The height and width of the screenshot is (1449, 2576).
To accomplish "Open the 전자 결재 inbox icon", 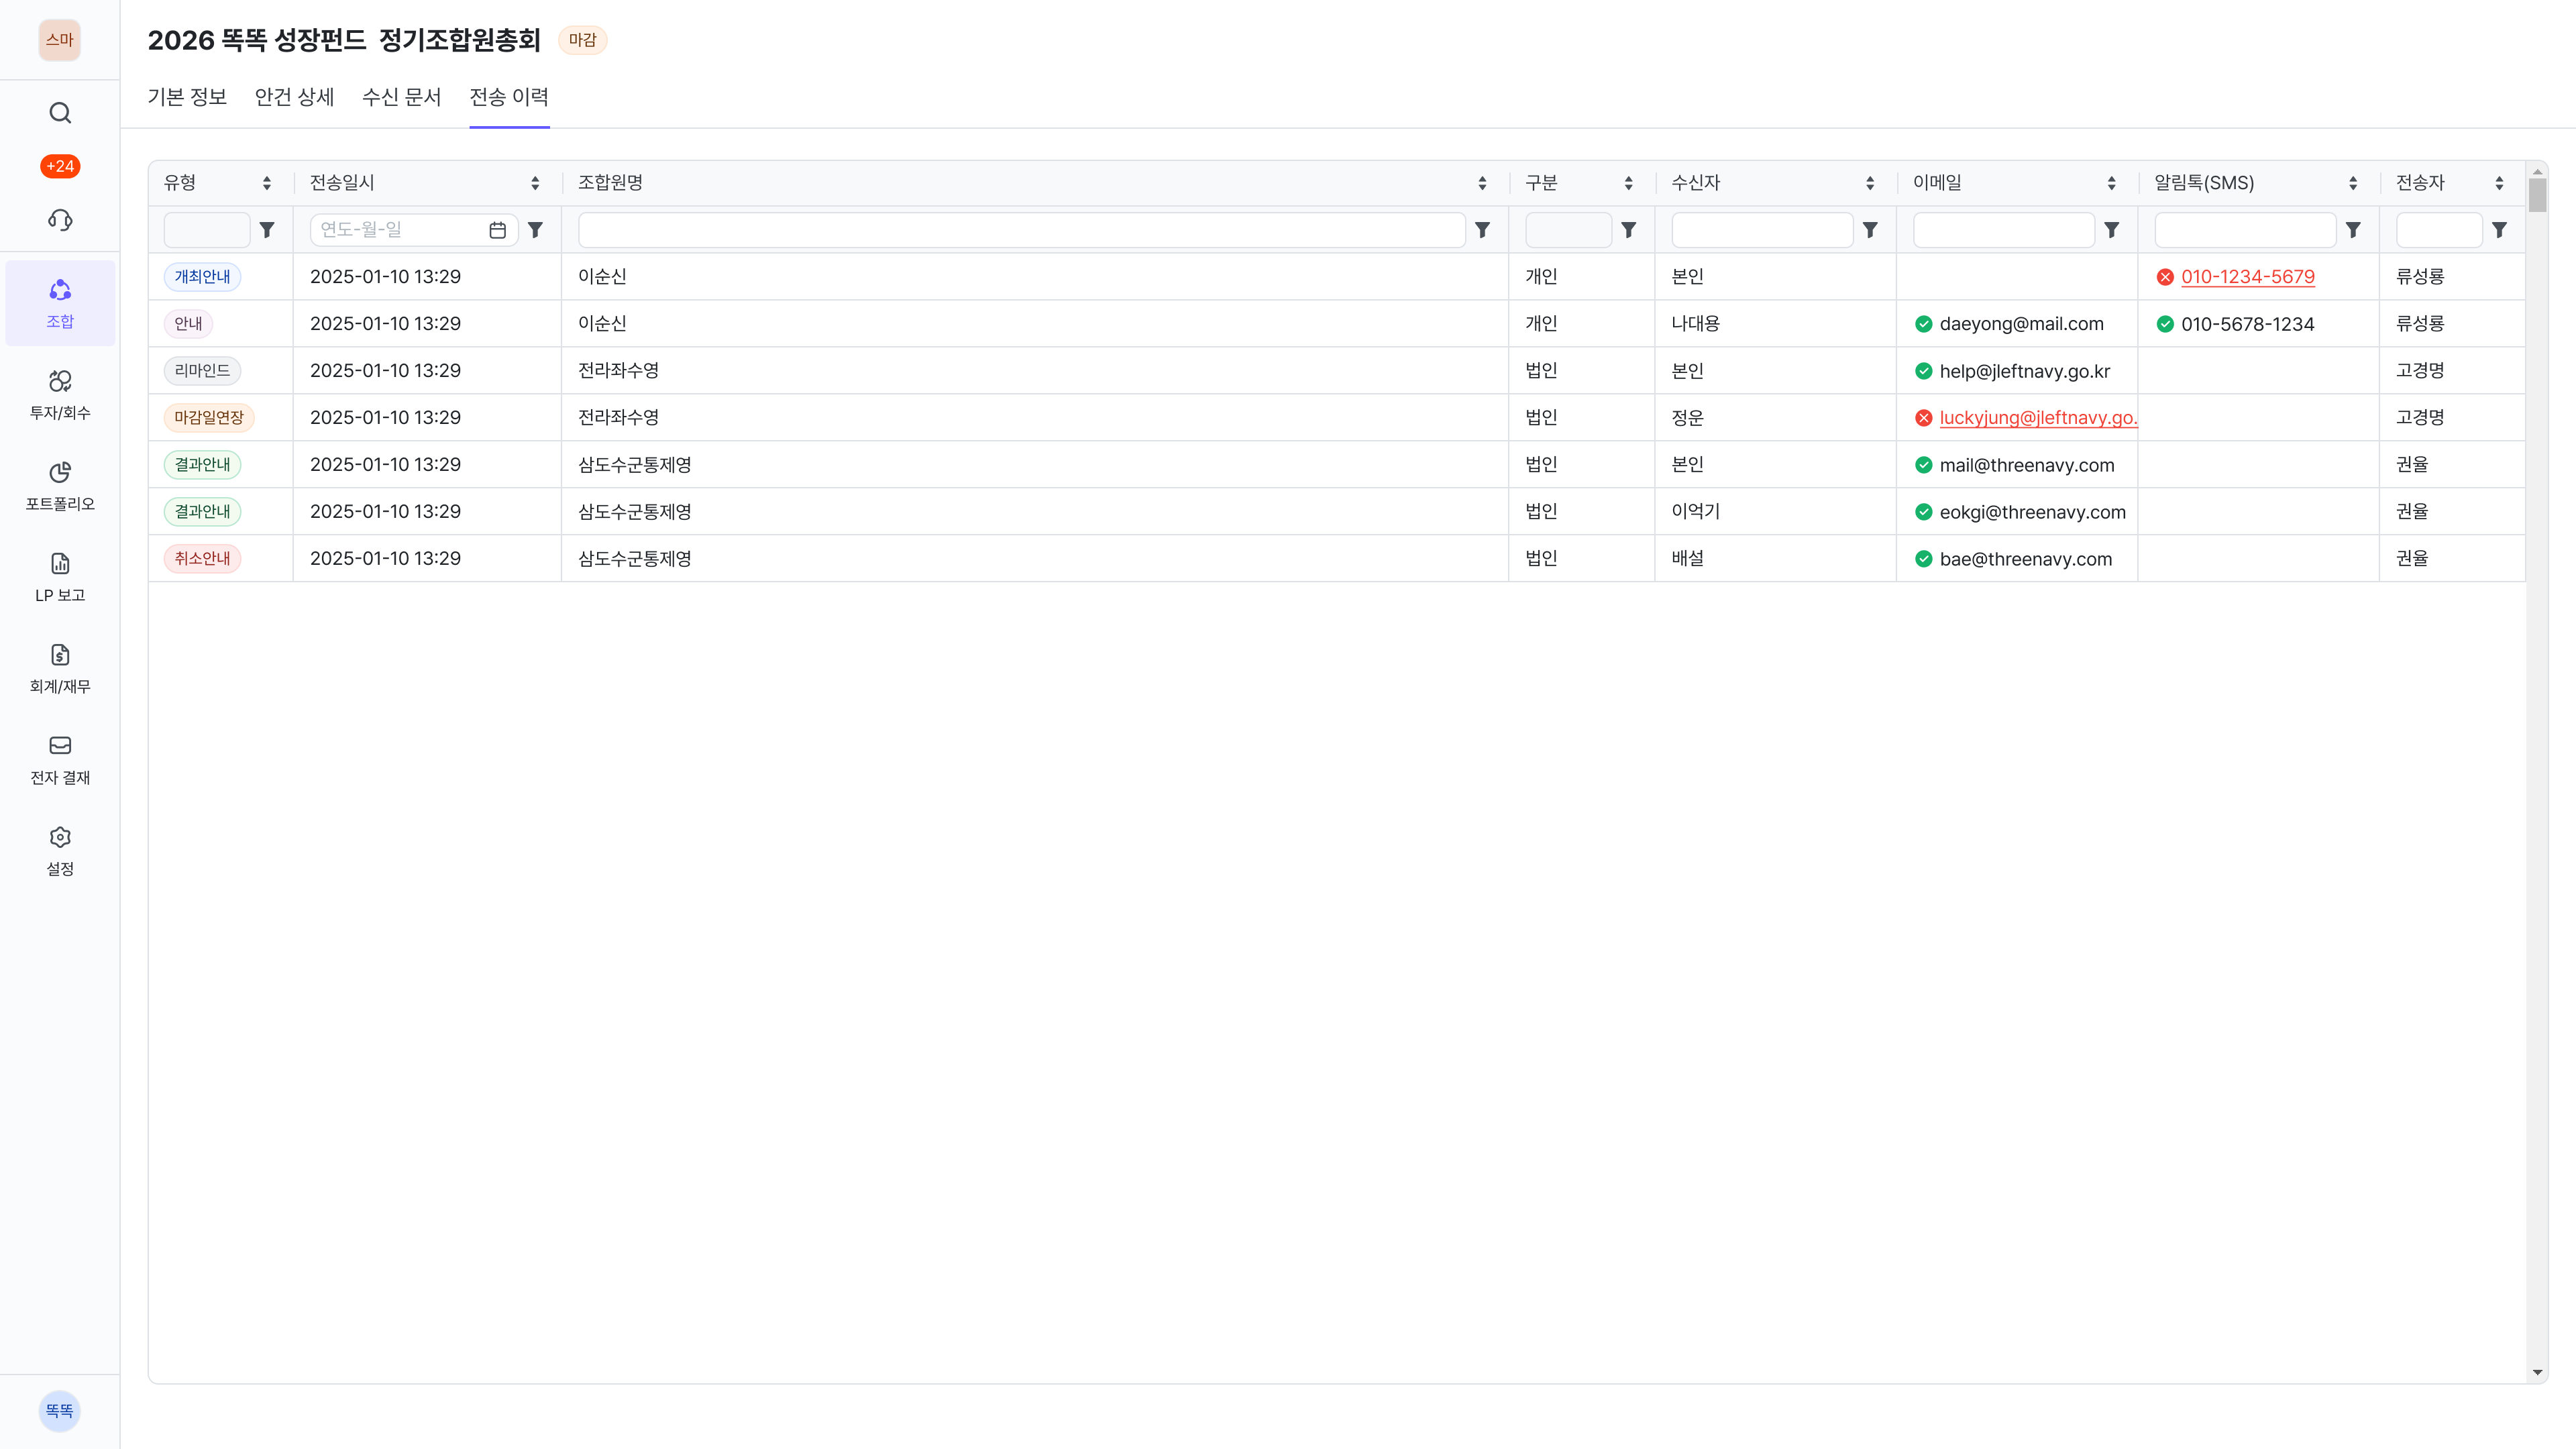I will (x=60, y=759).
